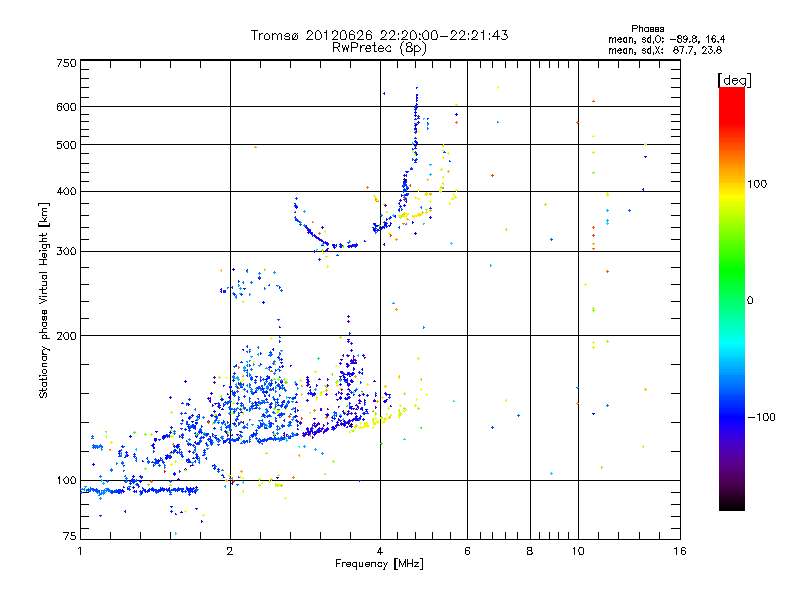Click the black bottom of the colorbar
The width and height of the screenshot is (800, 600).
tap(732, 503)
